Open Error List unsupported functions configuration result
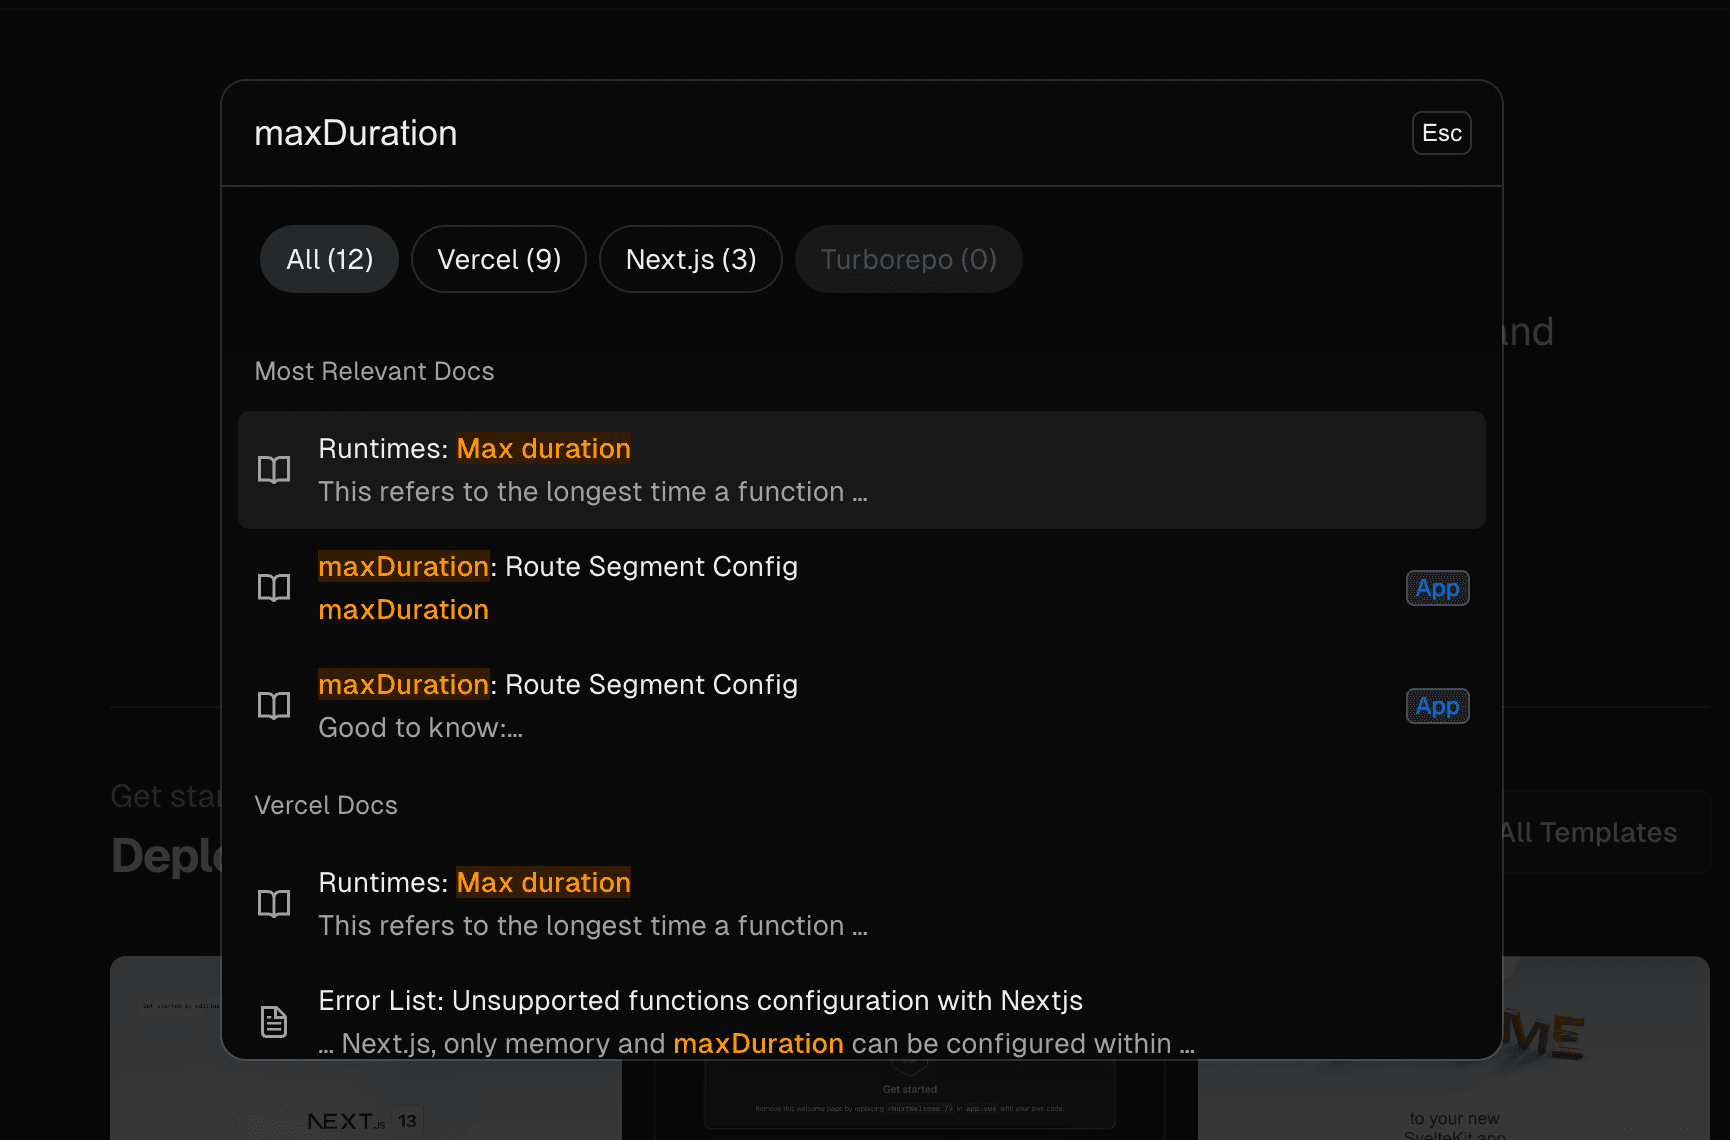Image resolution: width=1730 pixels, height=1140 pixels. pyautogui.click(x=800, y=1021)
